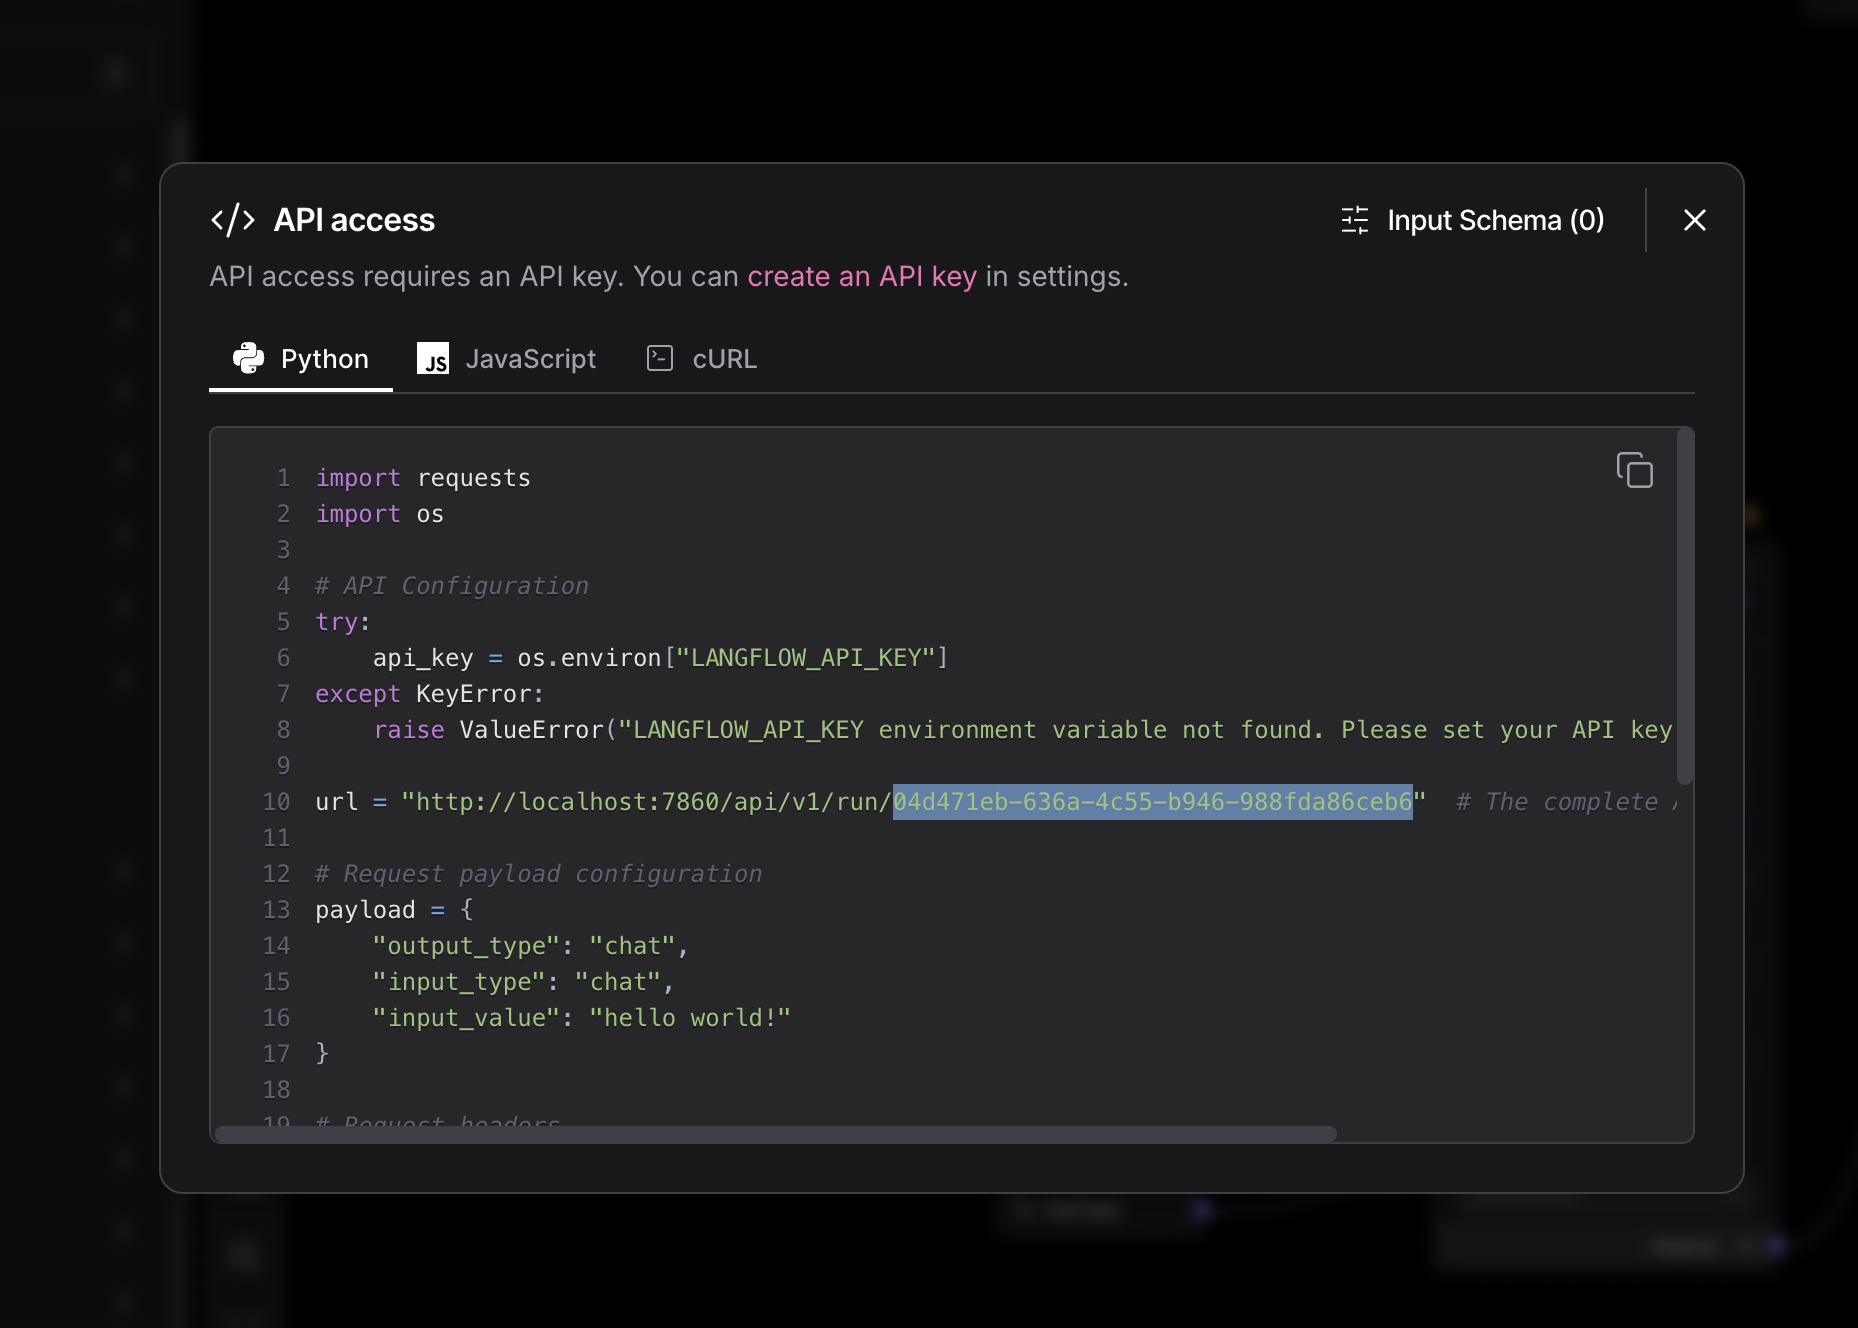Click the sliders icon beside Input Schema
Viewport: 1858px width, 1328px height.
click(1356, 220)
